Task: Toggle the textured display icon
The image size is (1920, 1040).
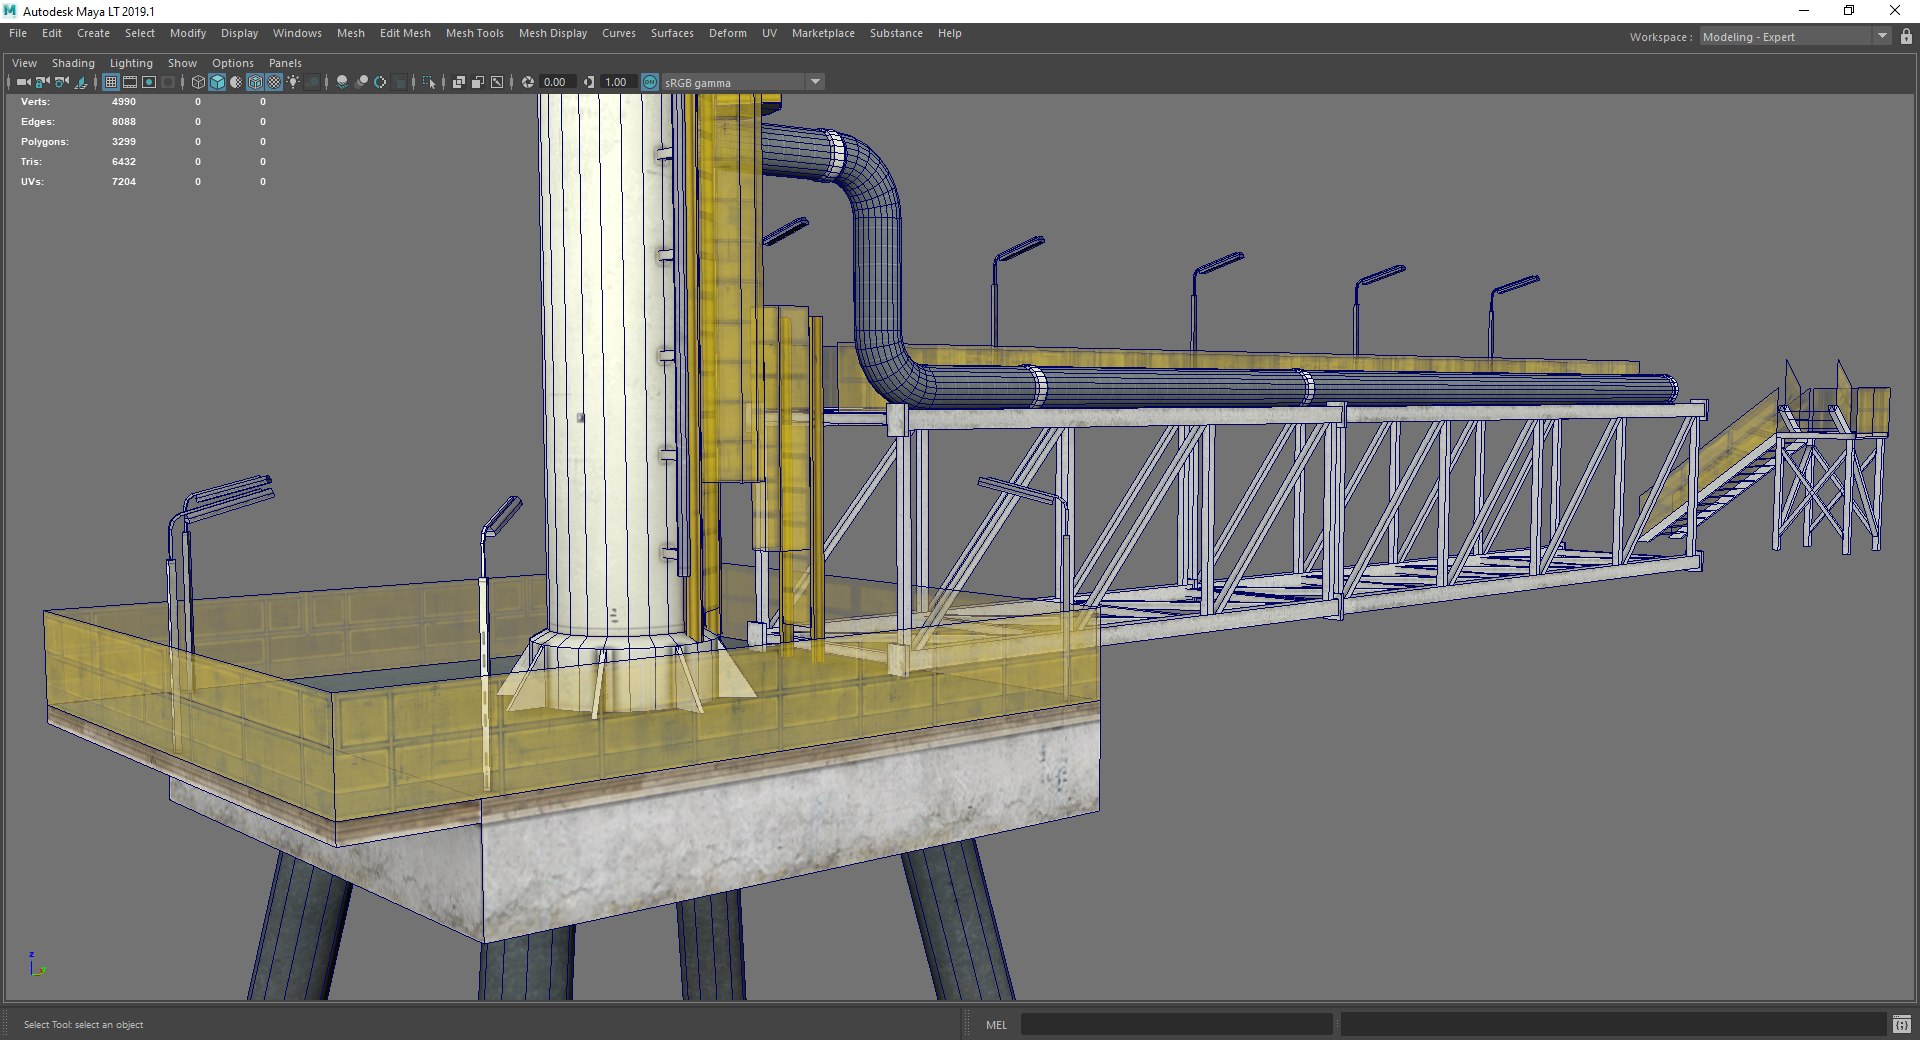Action: pyautogui.click(x=274, y=82)
